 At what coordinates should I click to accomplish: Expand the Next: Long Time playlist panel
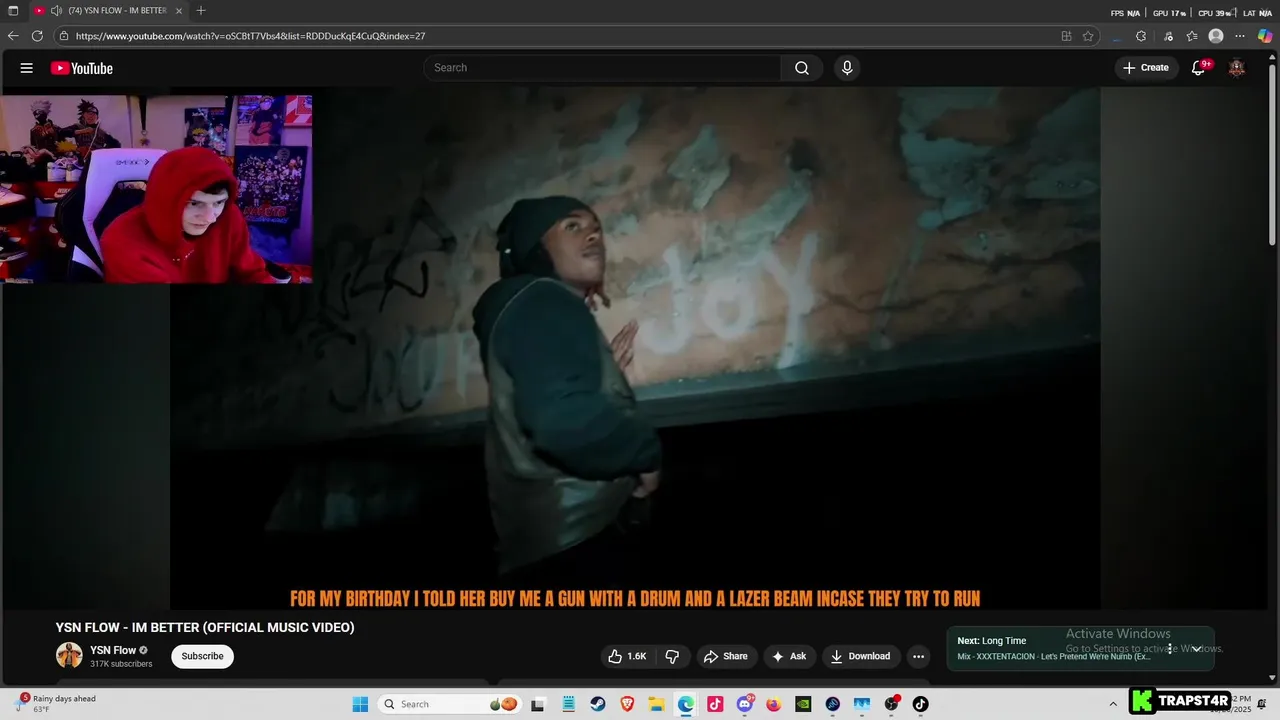[1196, 648]
